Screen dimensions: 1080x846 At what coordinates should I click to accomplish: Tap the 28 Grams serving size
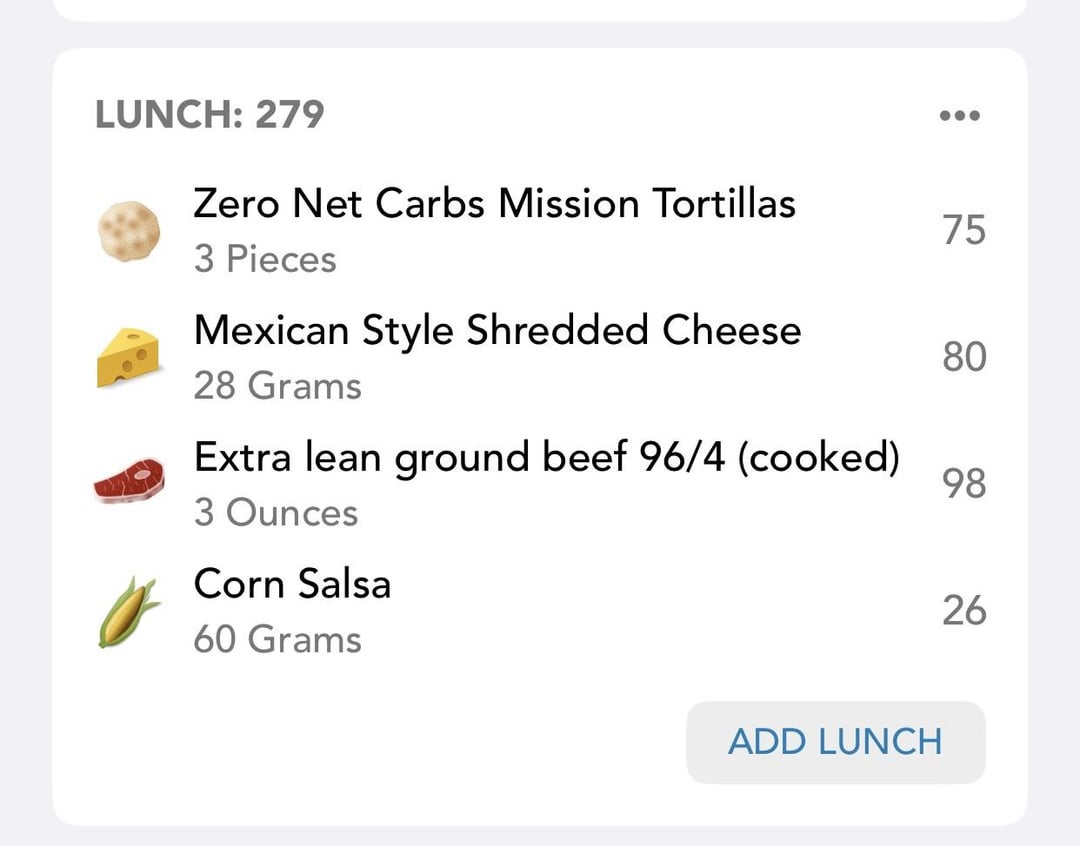(278, 386)
